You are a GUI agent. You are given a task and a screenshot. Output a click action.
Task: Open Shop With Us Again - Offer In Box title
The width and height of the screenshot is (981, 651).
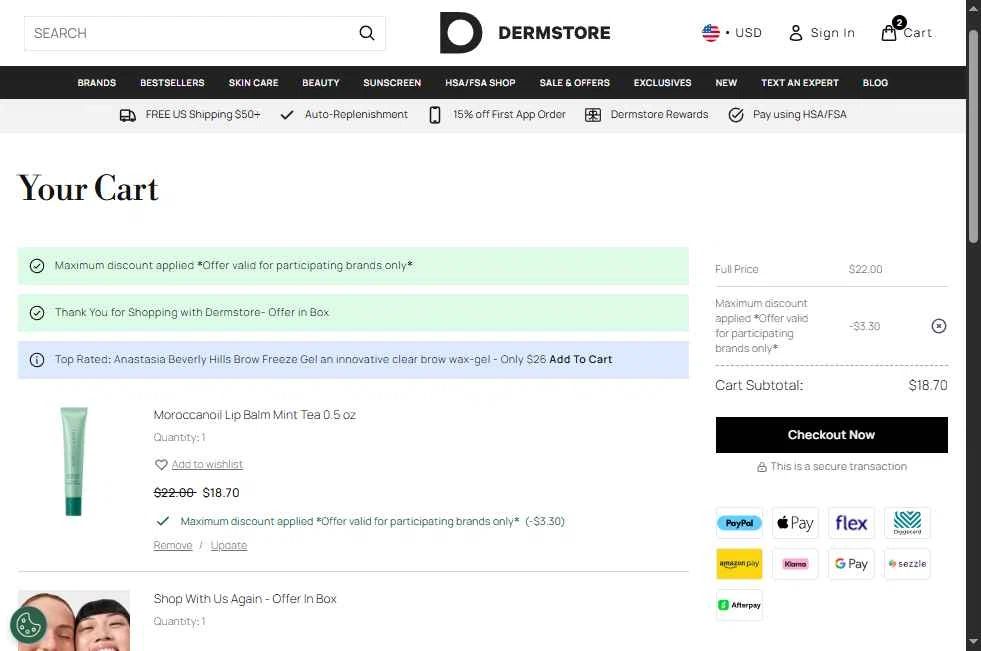click(245, 598)
